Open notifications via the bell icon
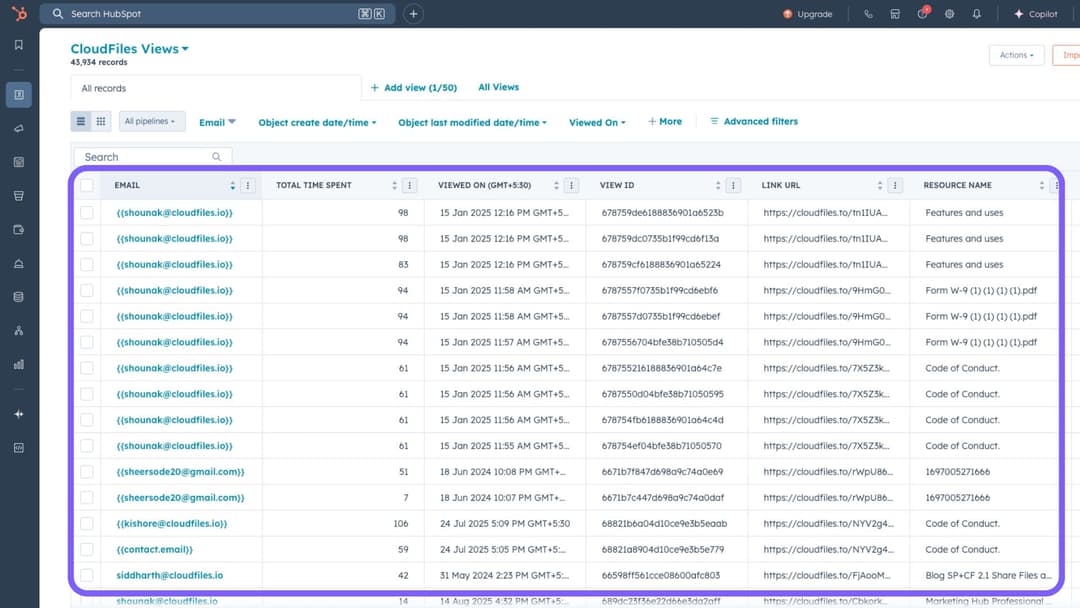Image resolution: width=1080 pixels, height=608 pixels. 975,13
